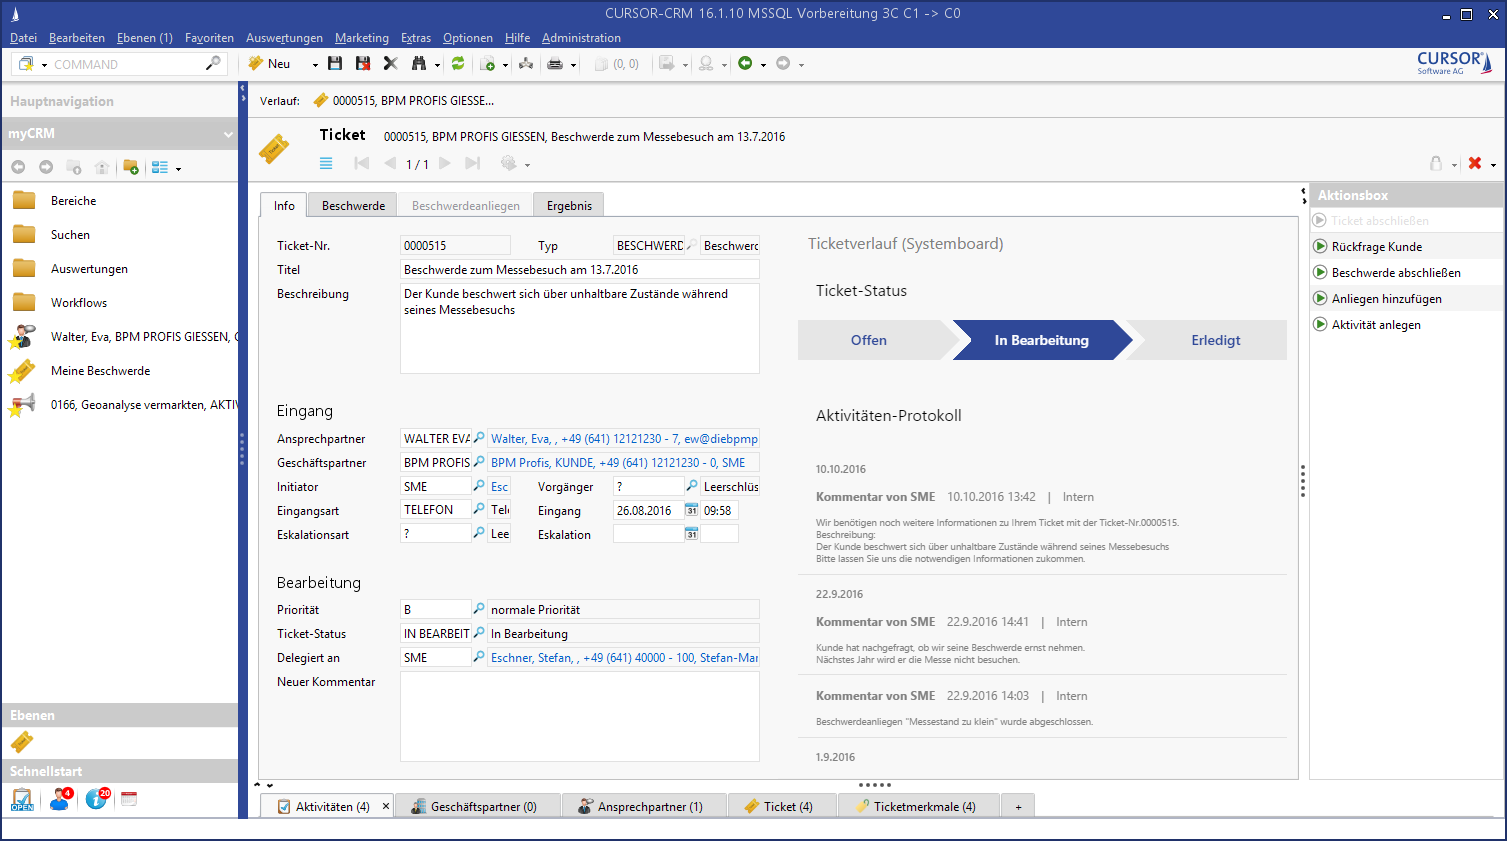The image size is (1507, 841).
Task: Click lookup magnifier next to Priorität field
Action: pos(479,609)
